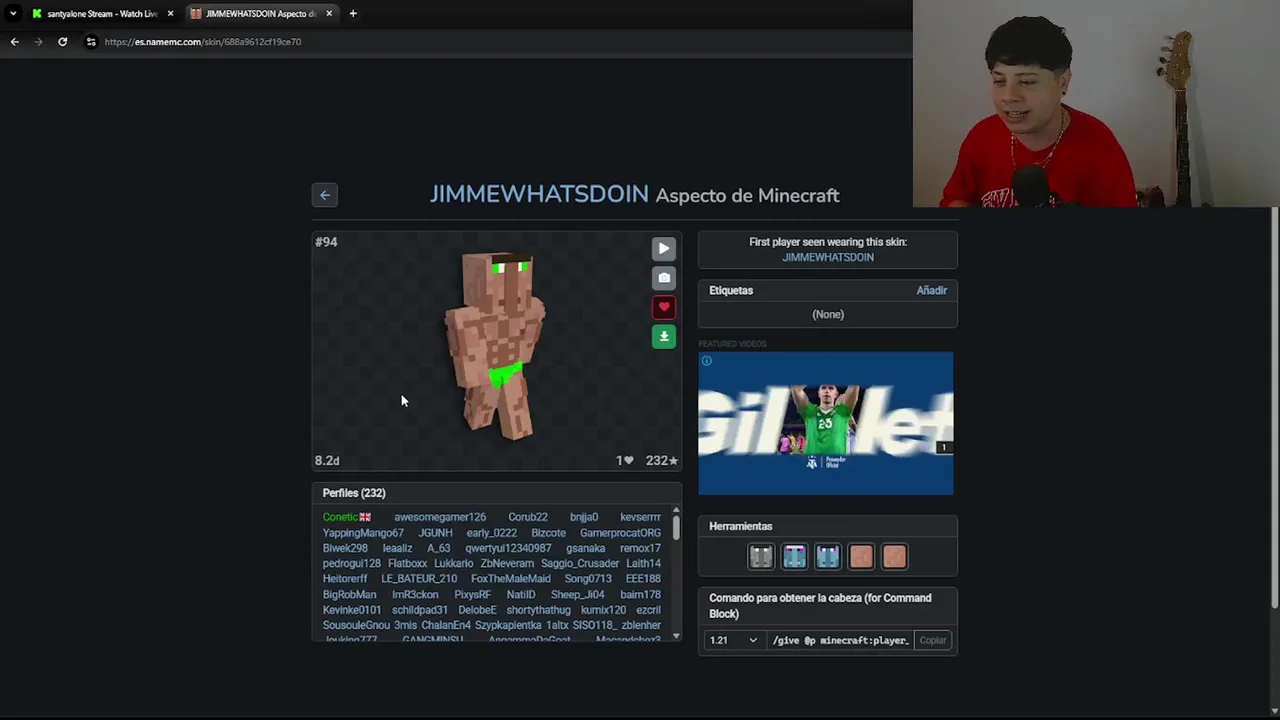This screenshot has height=720, width=1280.
Task: Click the Herramientas heading
Action: click(x=741, y=526)
